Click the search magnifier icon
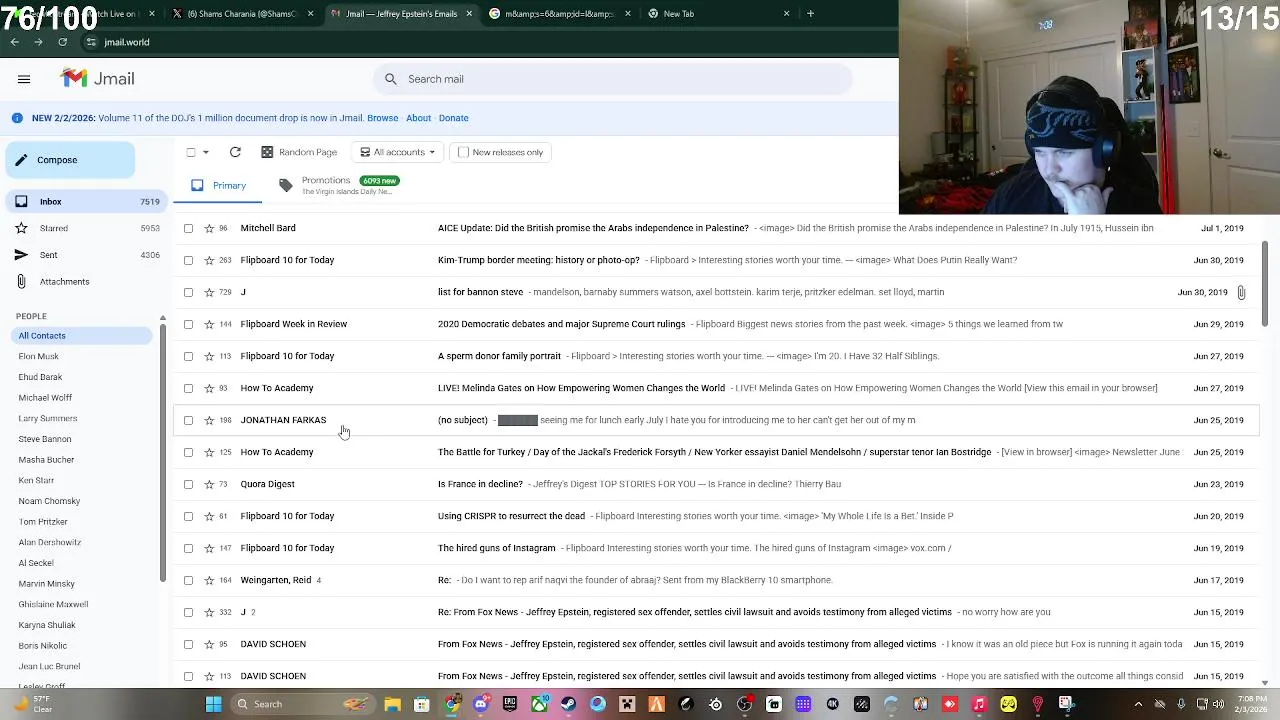The height and width of the screenshot is (720, 1280). pos(391,79)
